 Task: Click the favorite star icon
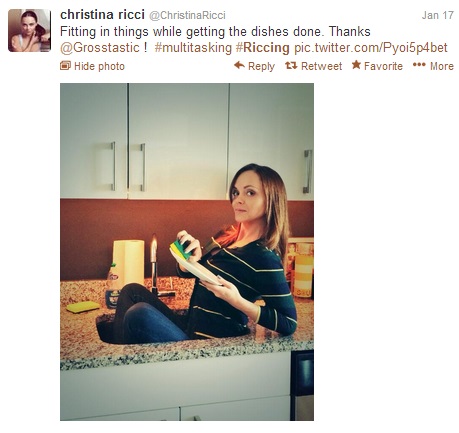356,65
